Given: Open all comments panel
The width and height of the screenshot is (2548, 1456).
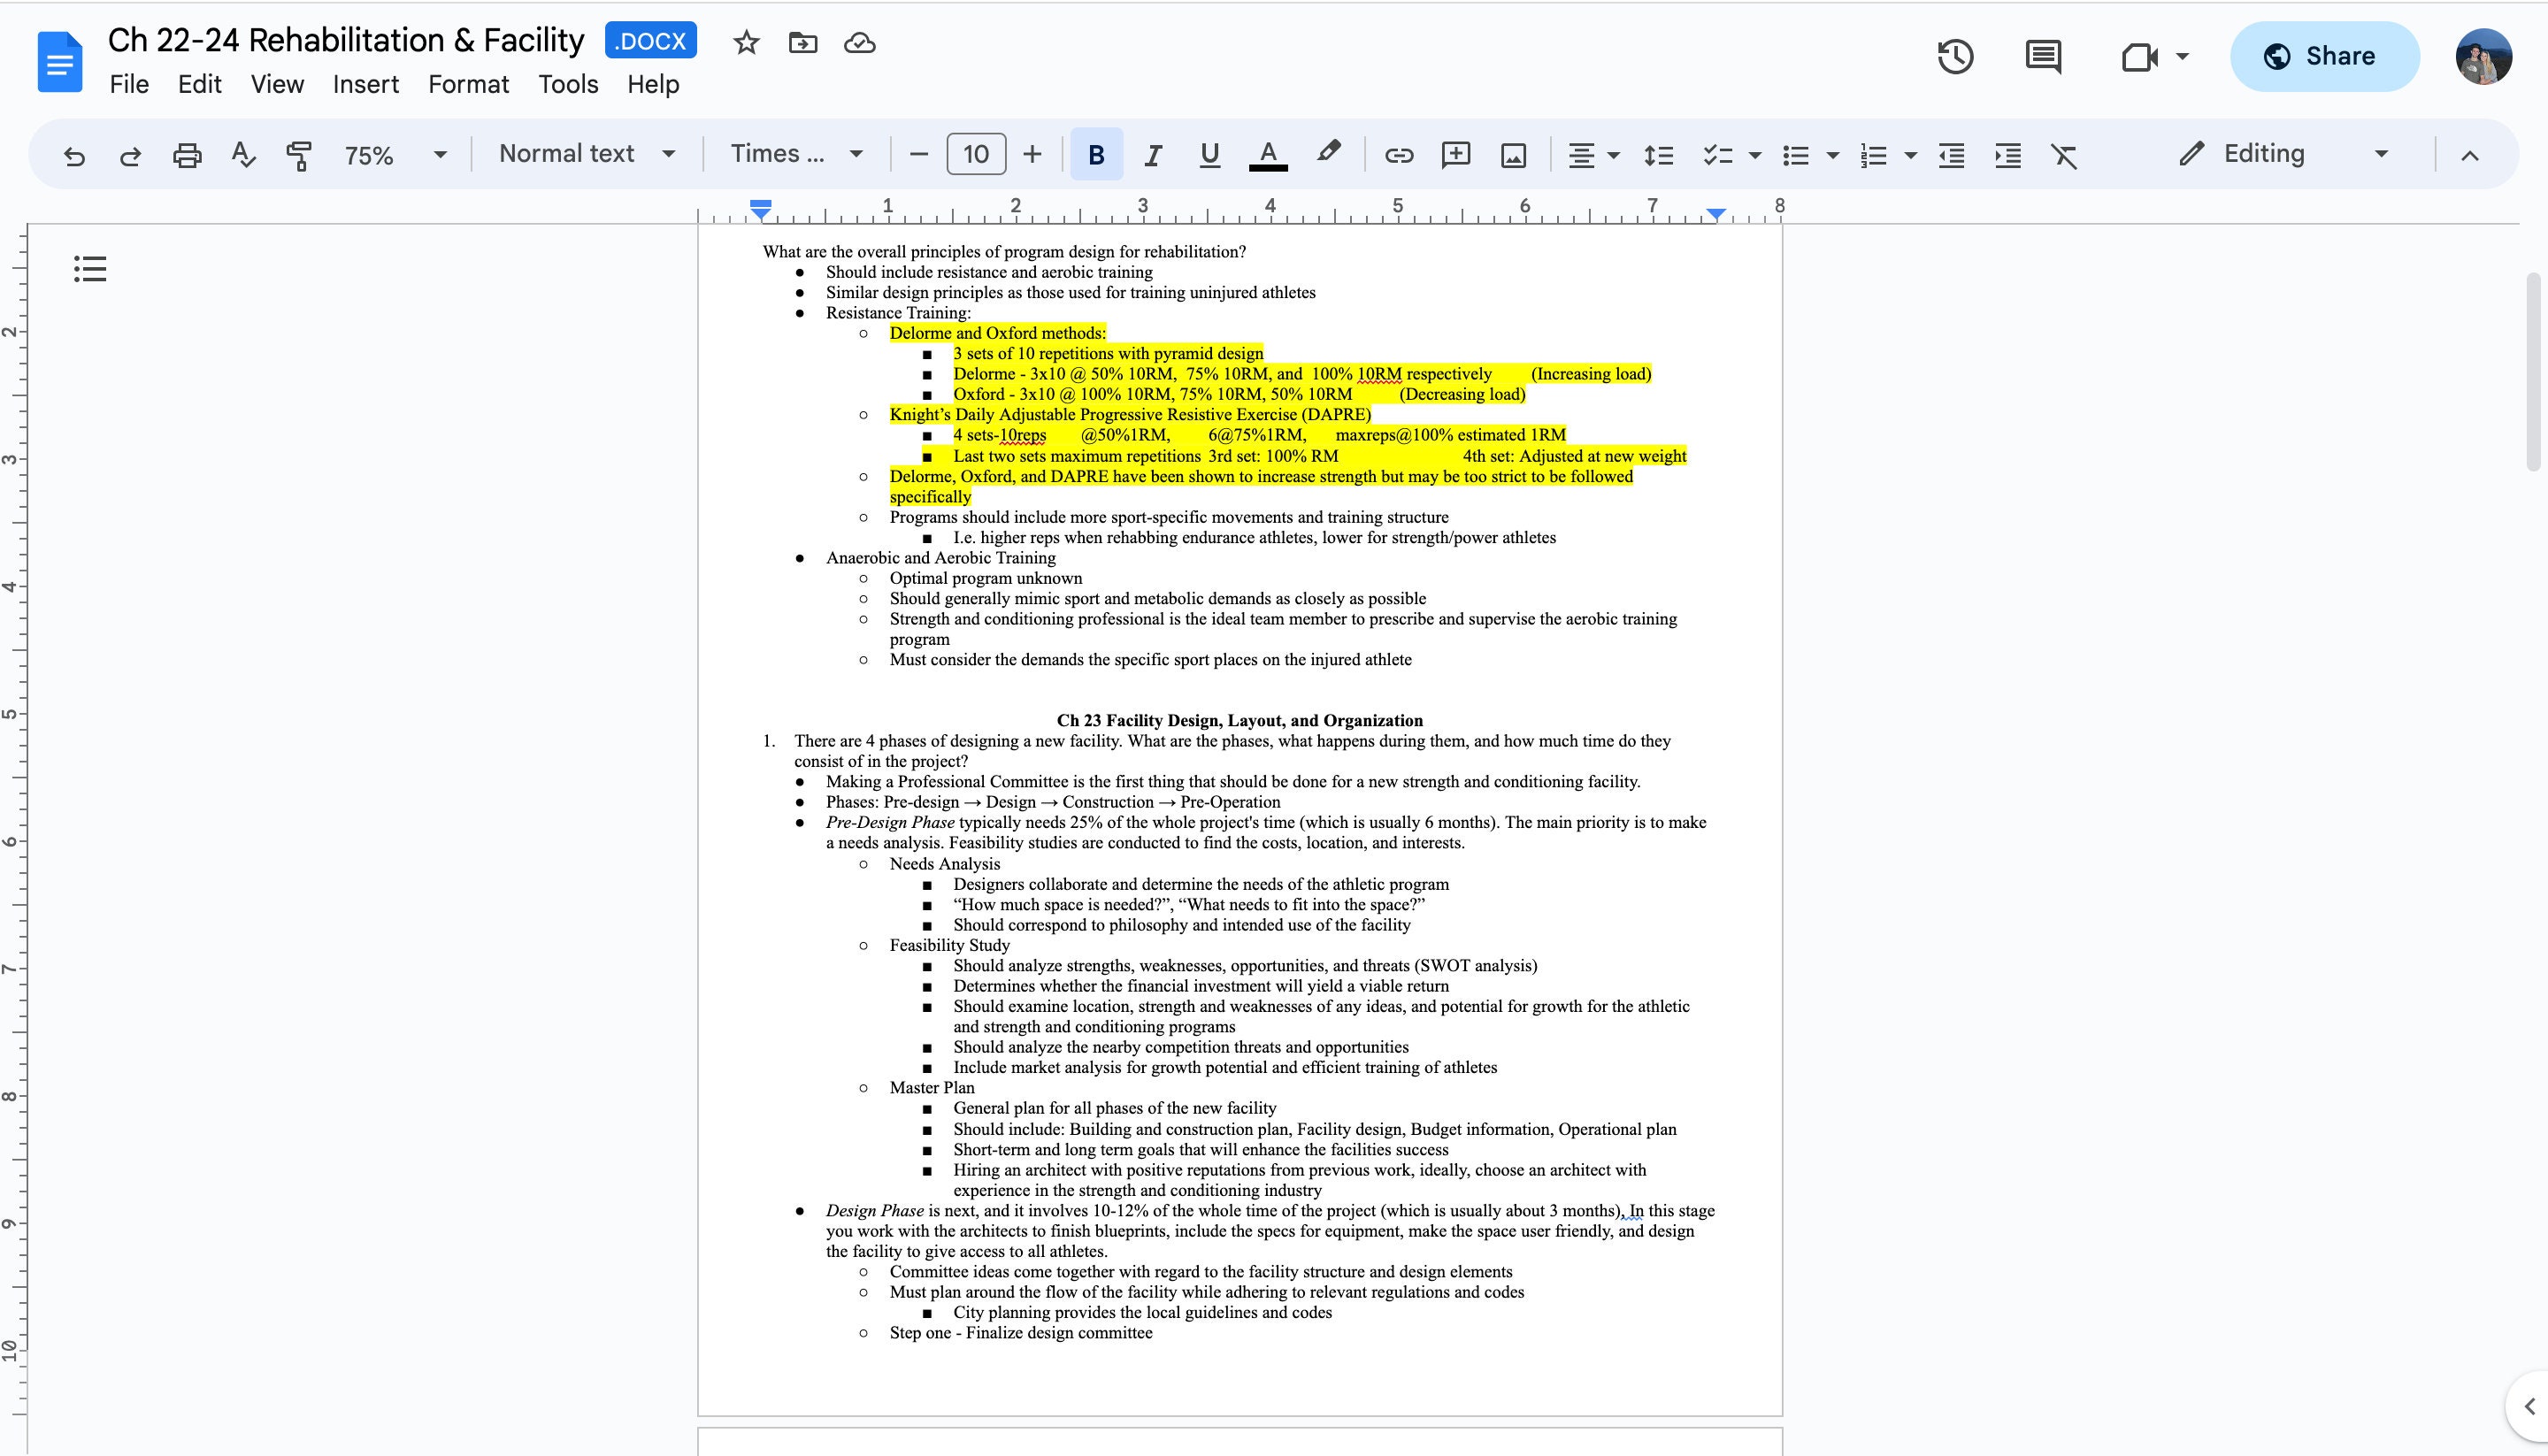Looking at the screenshot, I should (2042, 57).
